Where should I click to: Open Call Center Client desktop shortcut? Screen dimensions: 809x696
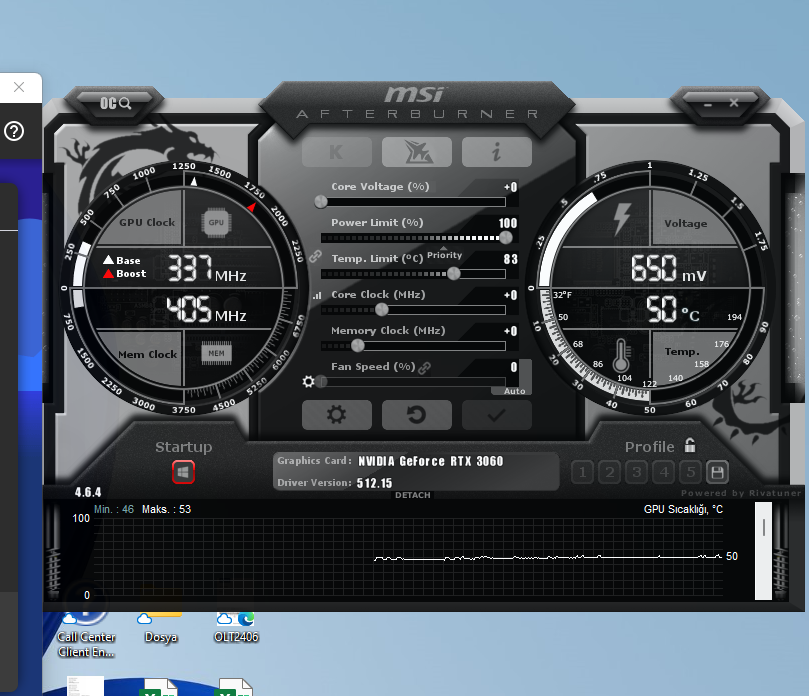pos(86,634)
